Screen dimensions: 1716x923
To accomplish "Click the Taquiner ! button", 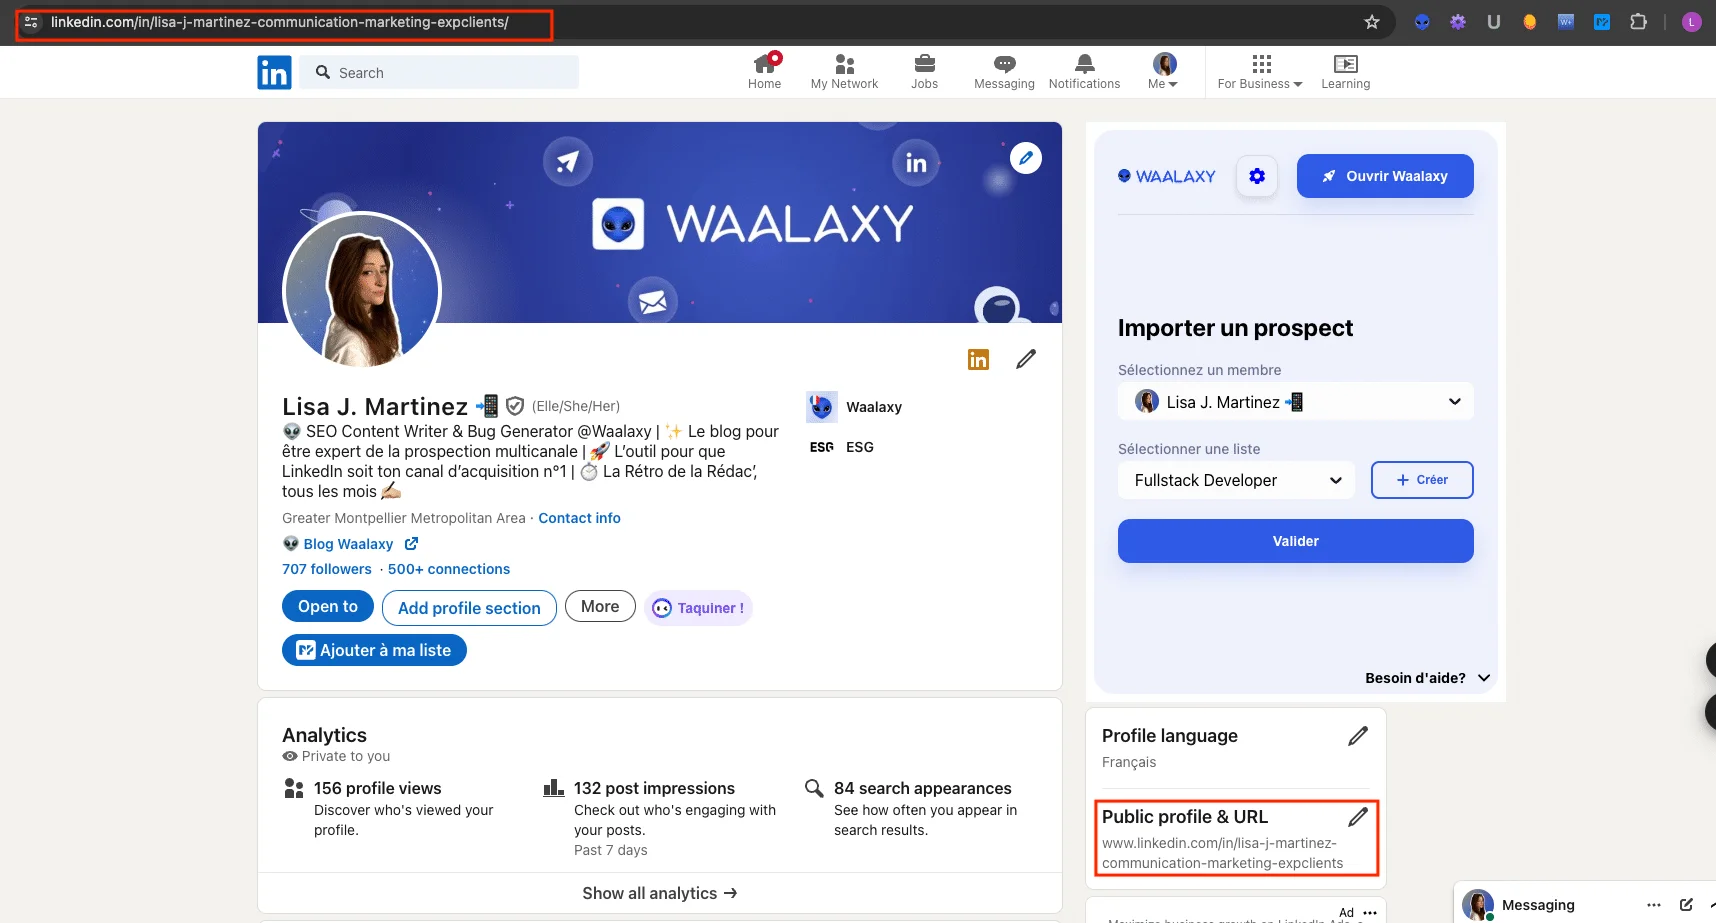I will 698,608.
